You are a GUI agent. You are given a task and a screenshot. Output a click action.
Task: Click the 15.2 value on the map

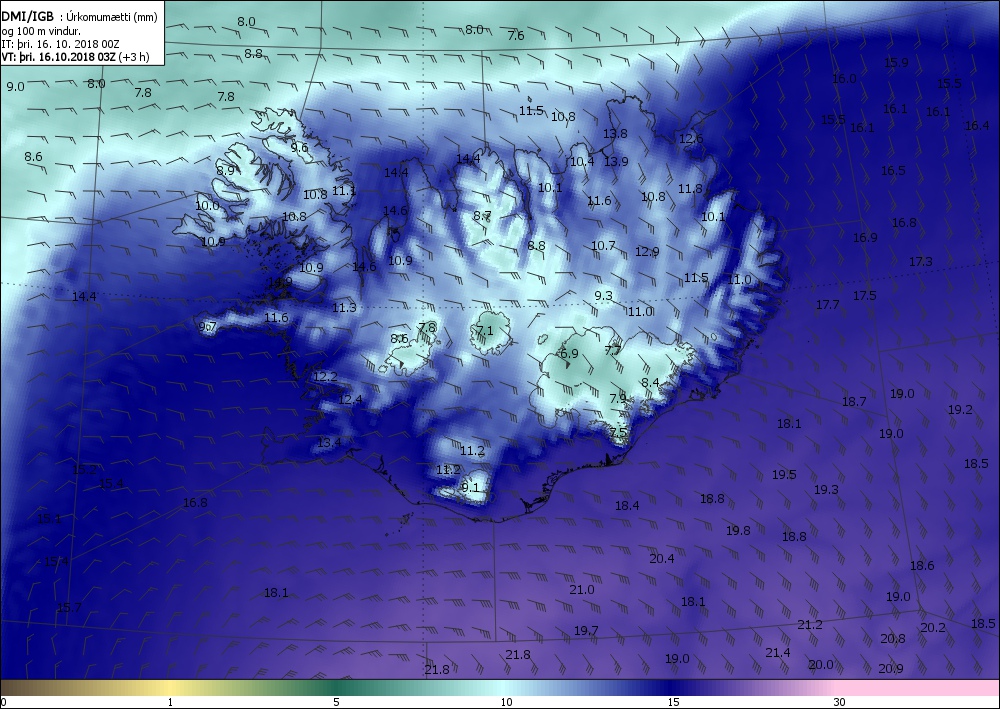pyautogui.click(x=85, y=470)
